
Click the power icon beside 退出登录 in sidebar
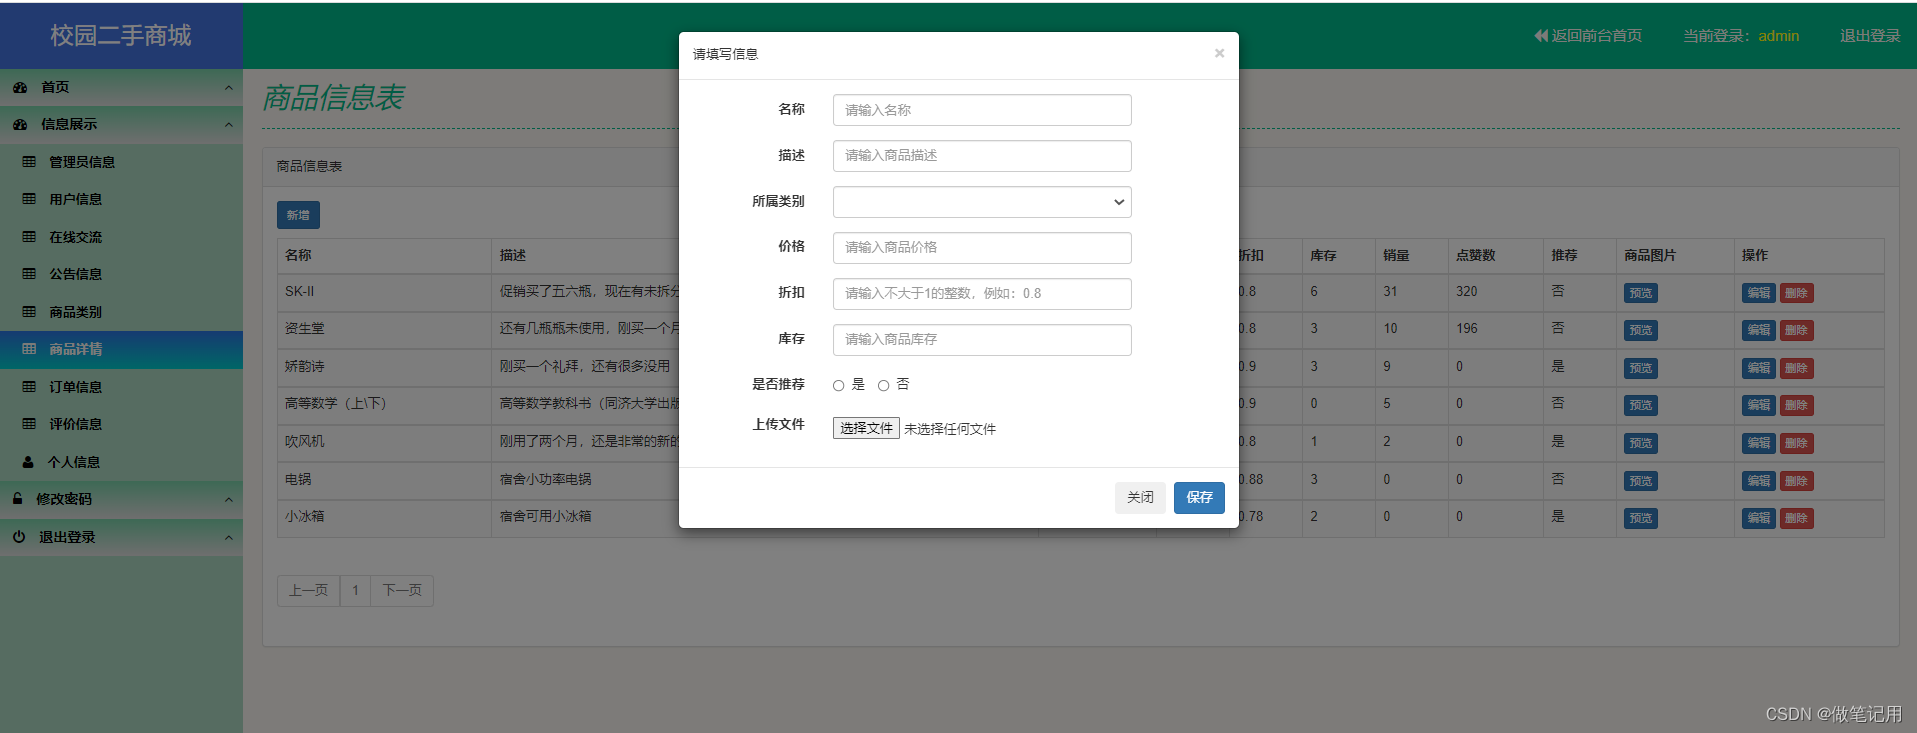click(x=19, y=537)
